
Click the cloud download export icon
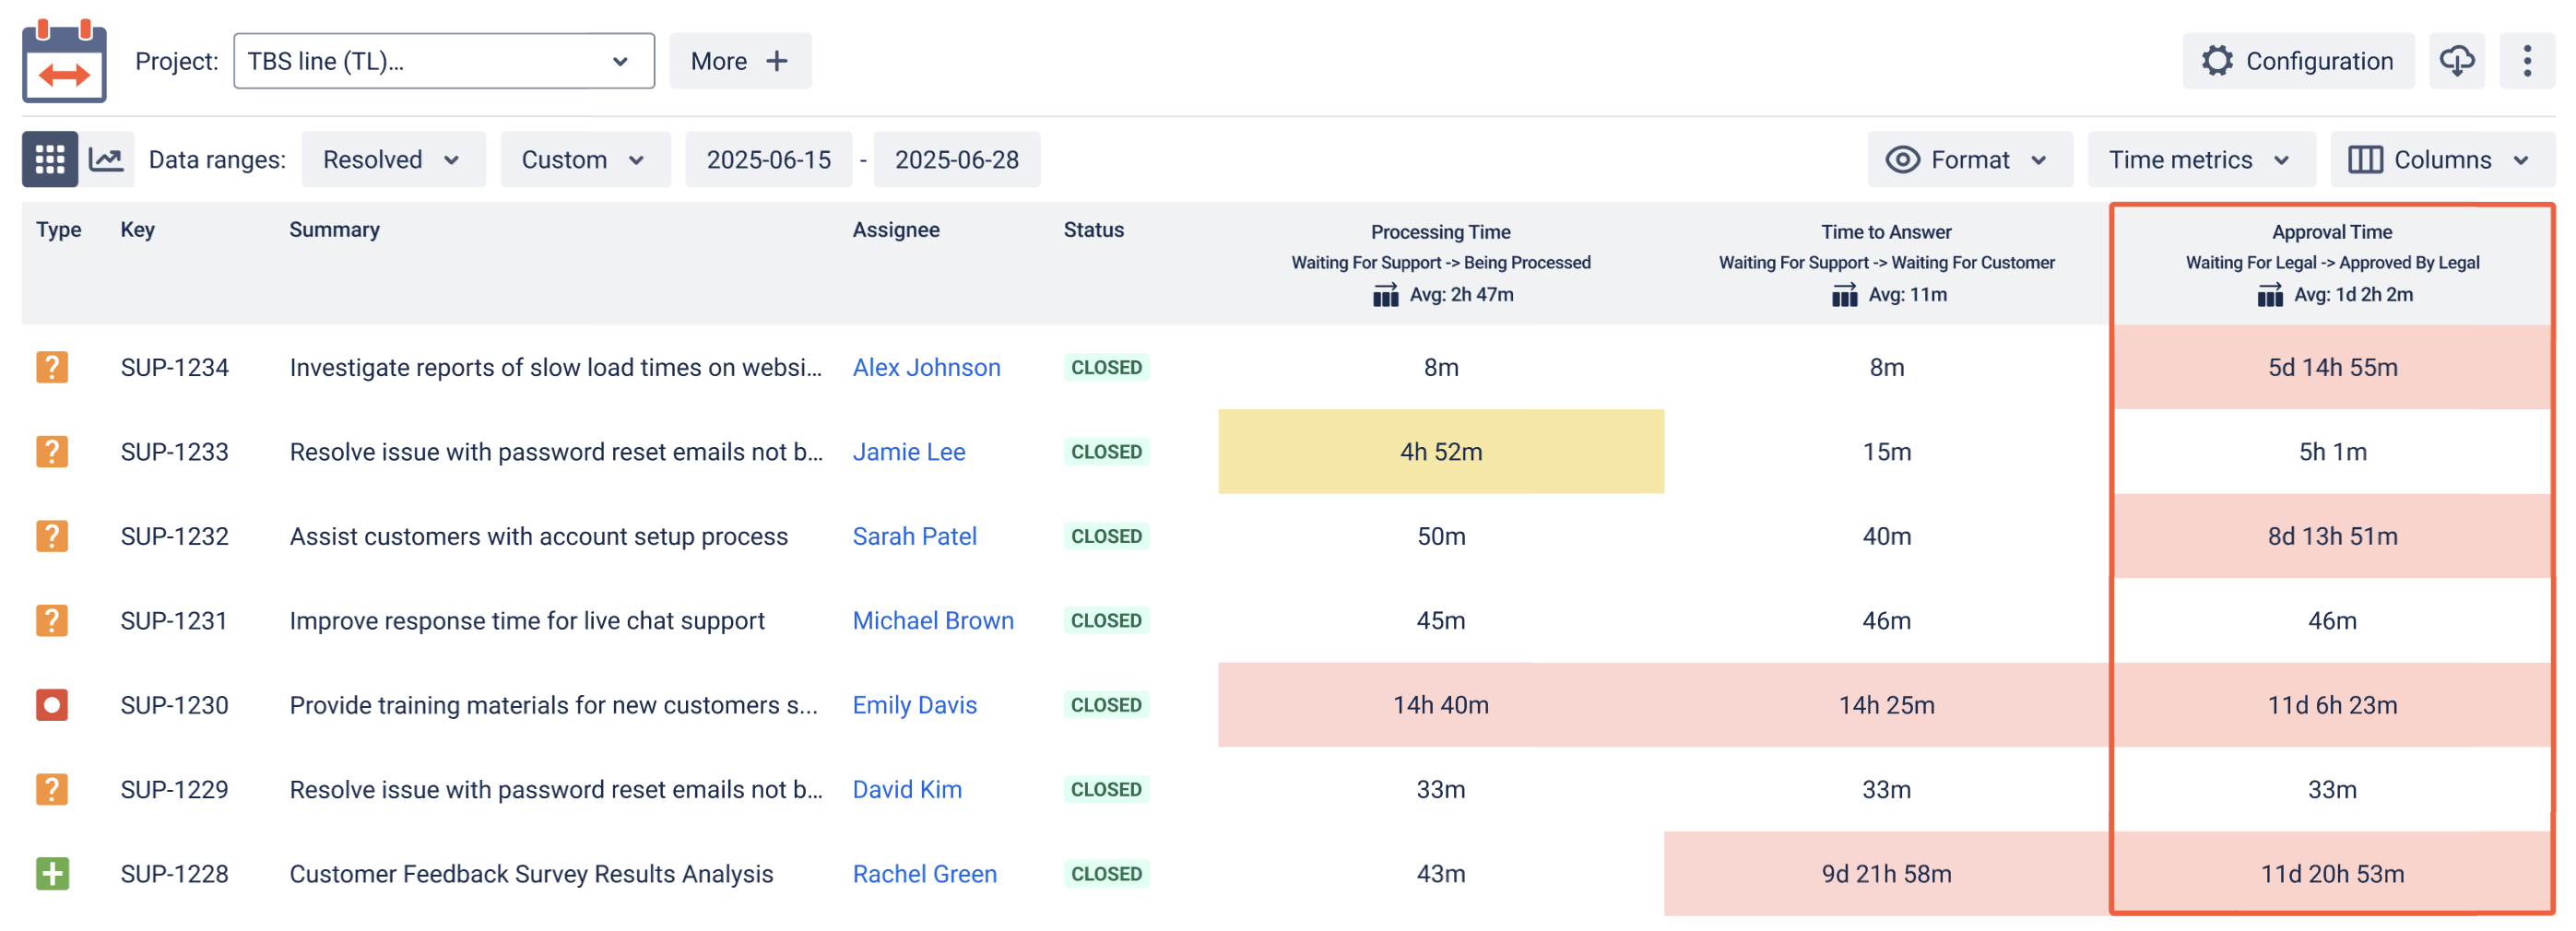(x=2456, y=61)
